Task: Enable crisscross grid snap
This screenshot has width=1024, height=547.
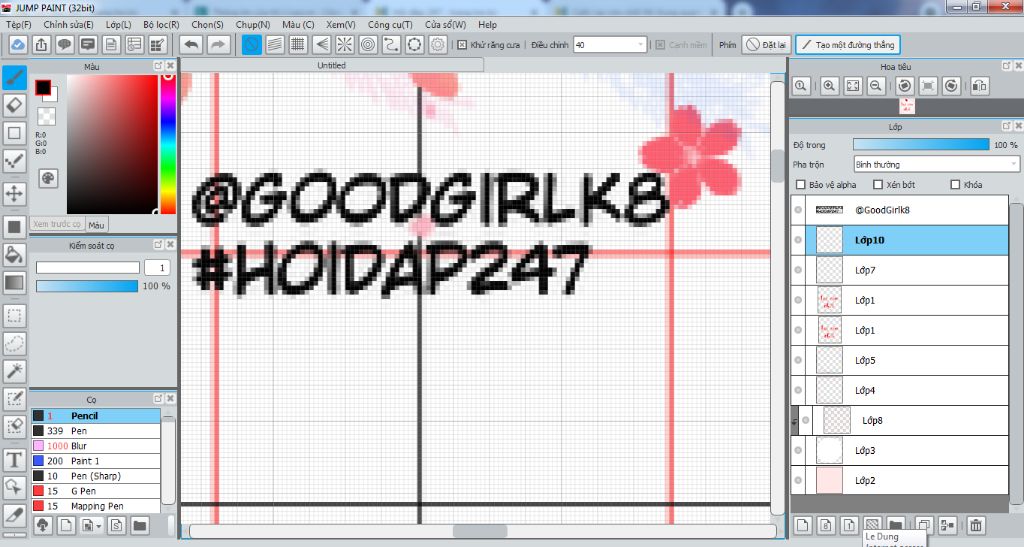Action: pos(298,45)
